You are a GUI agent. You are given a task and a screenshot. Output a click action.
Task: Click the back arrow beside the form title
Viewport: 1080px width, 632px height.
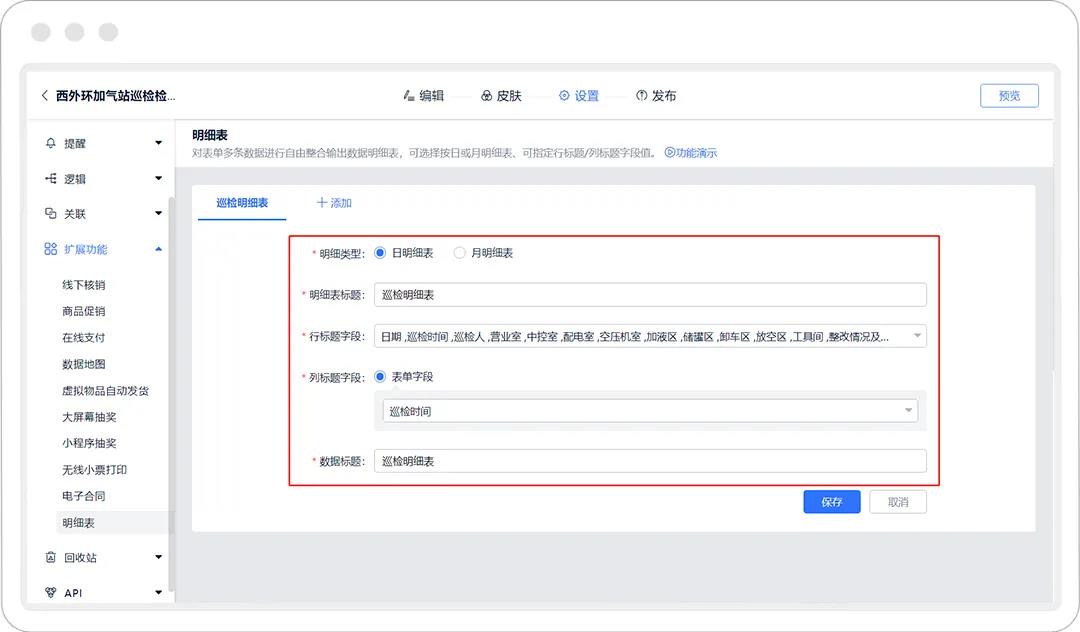[x=44, y=96]
